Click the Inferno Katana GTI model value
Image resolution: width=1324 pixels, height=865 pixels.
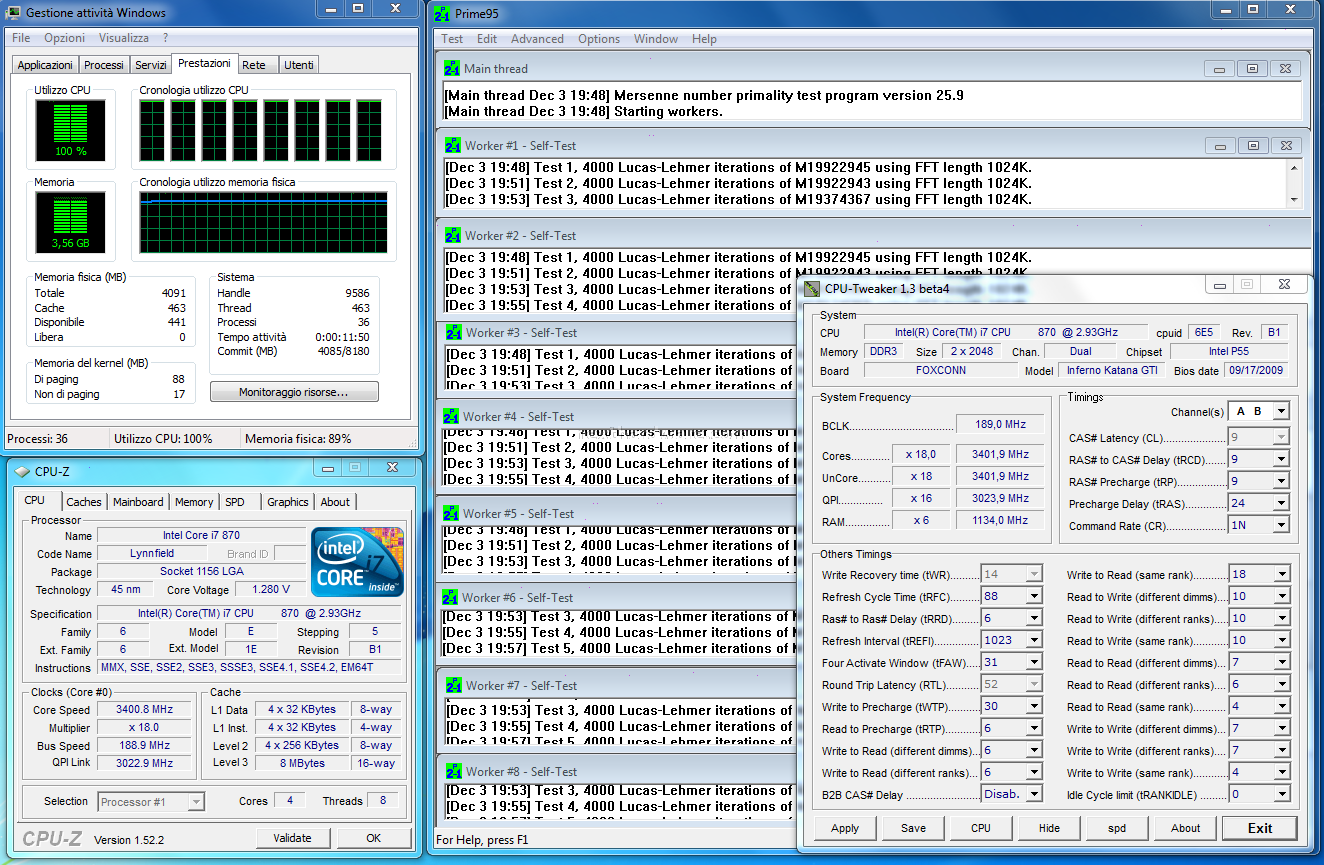click(1112, 370)
